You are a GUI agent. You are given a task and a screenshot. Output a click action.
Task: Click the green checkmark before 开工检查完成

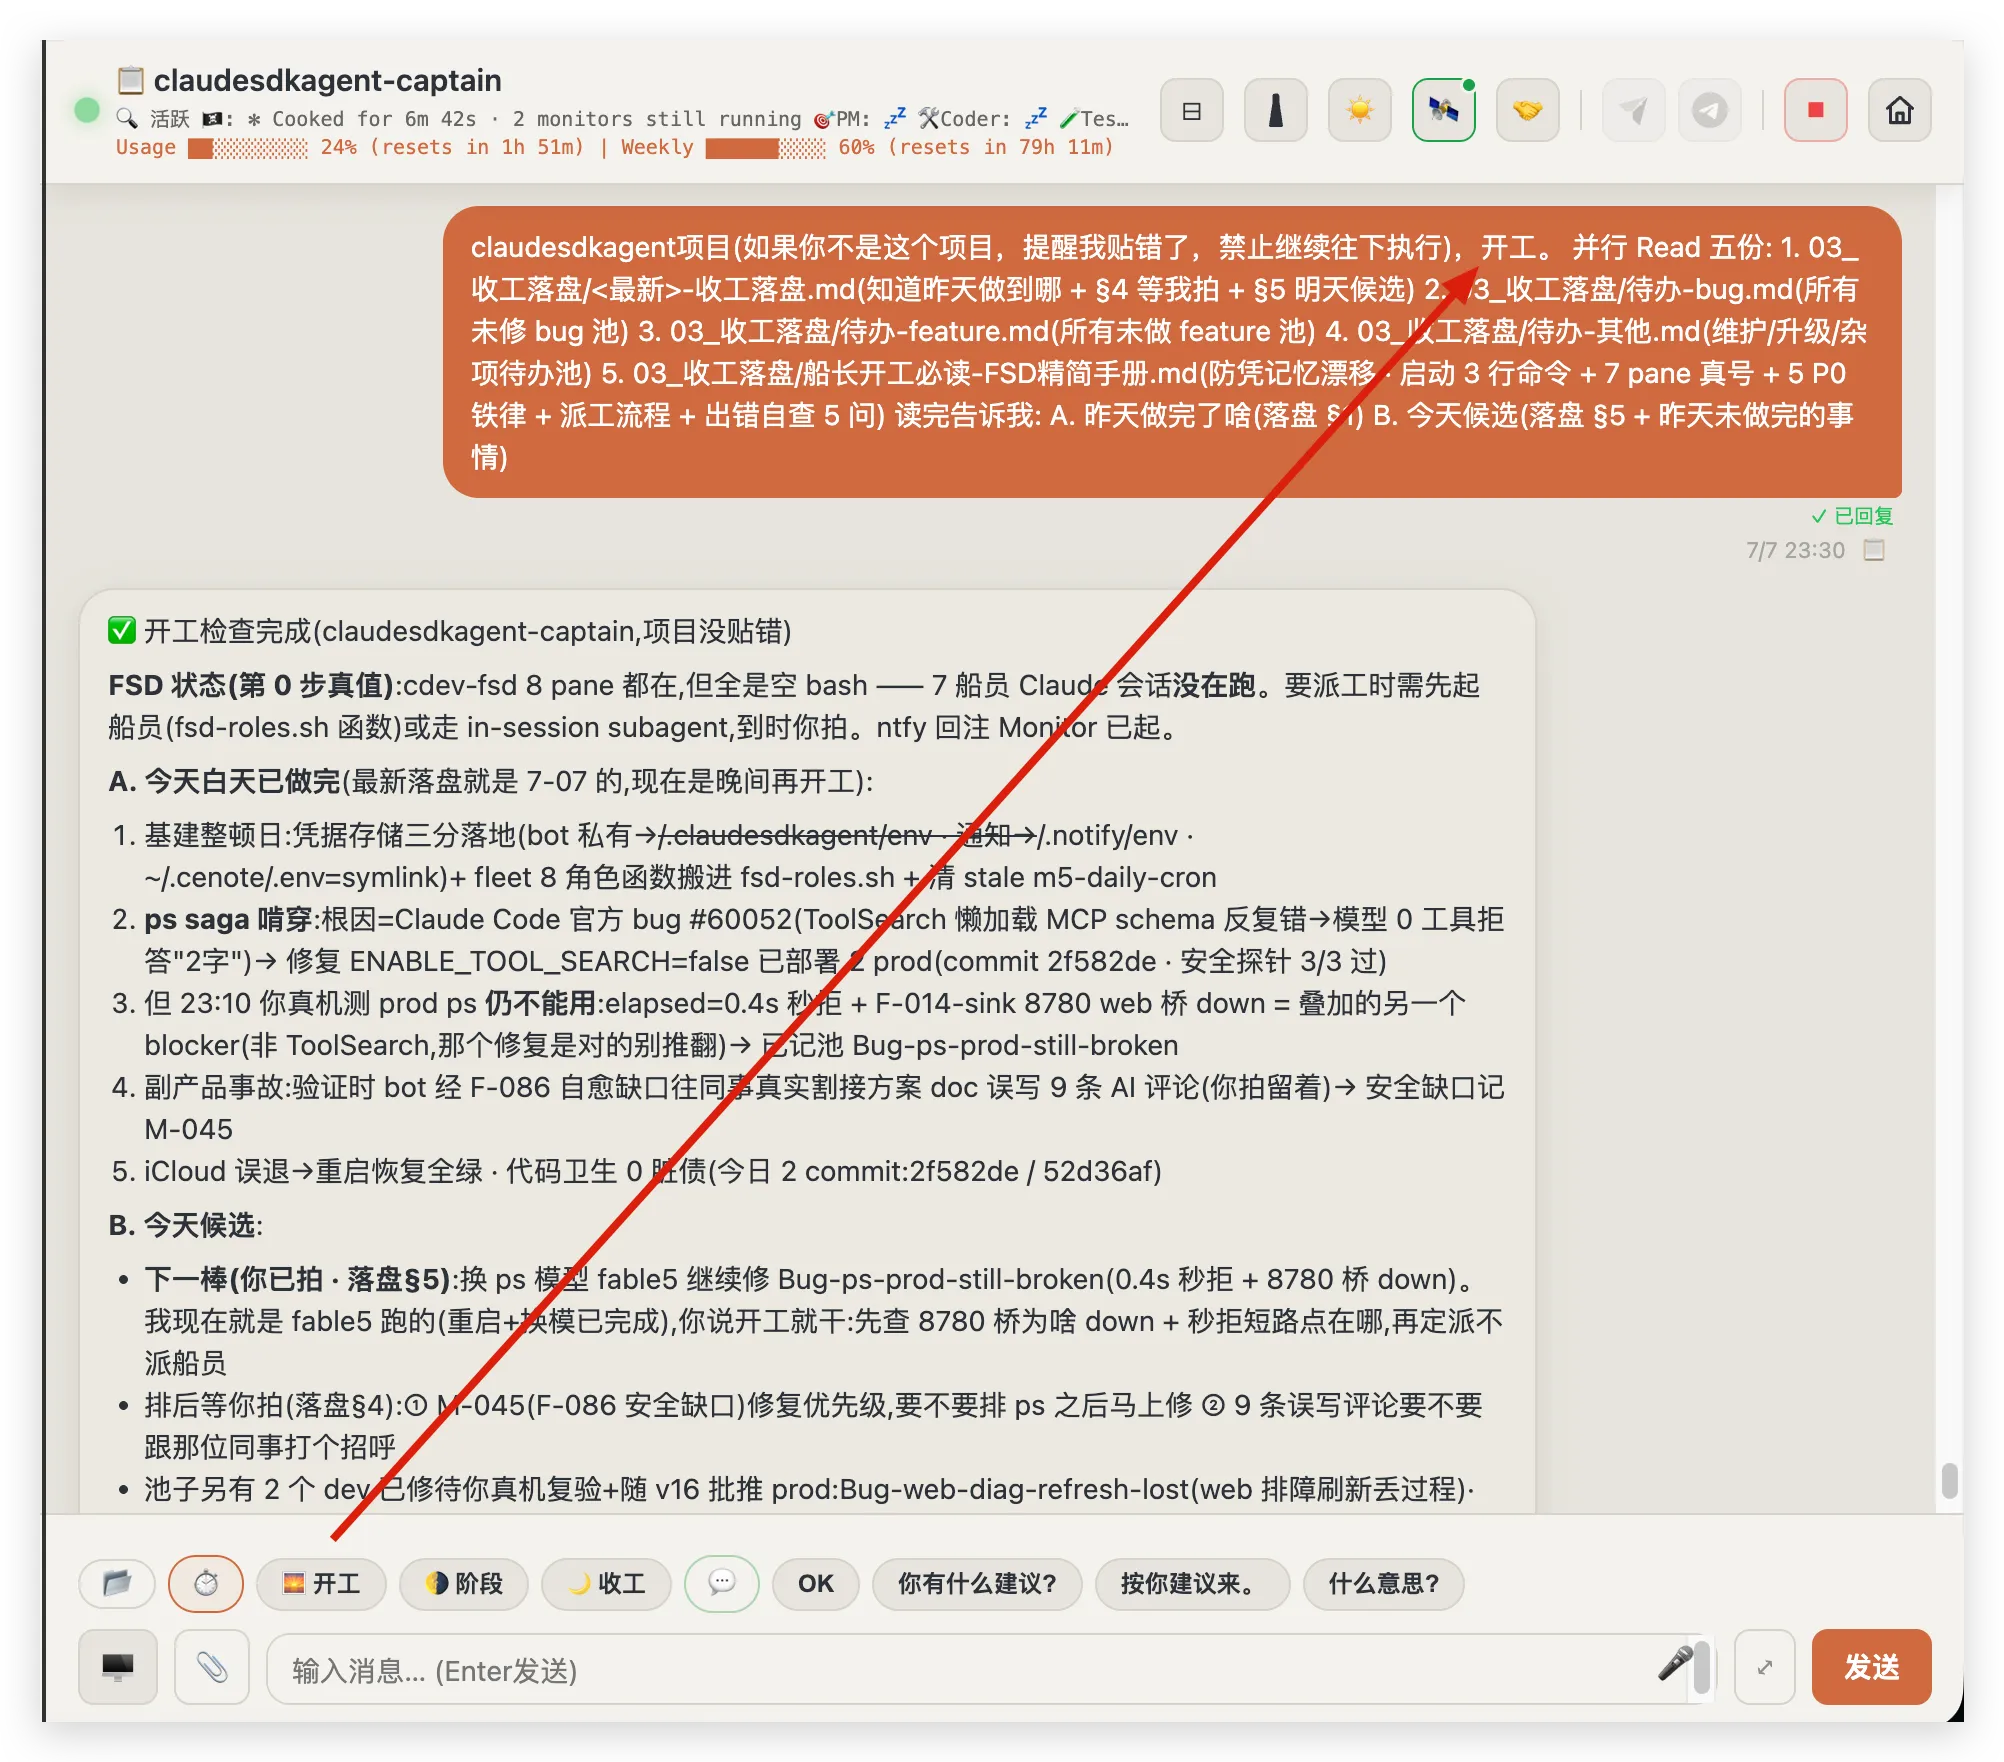[122, 631]
